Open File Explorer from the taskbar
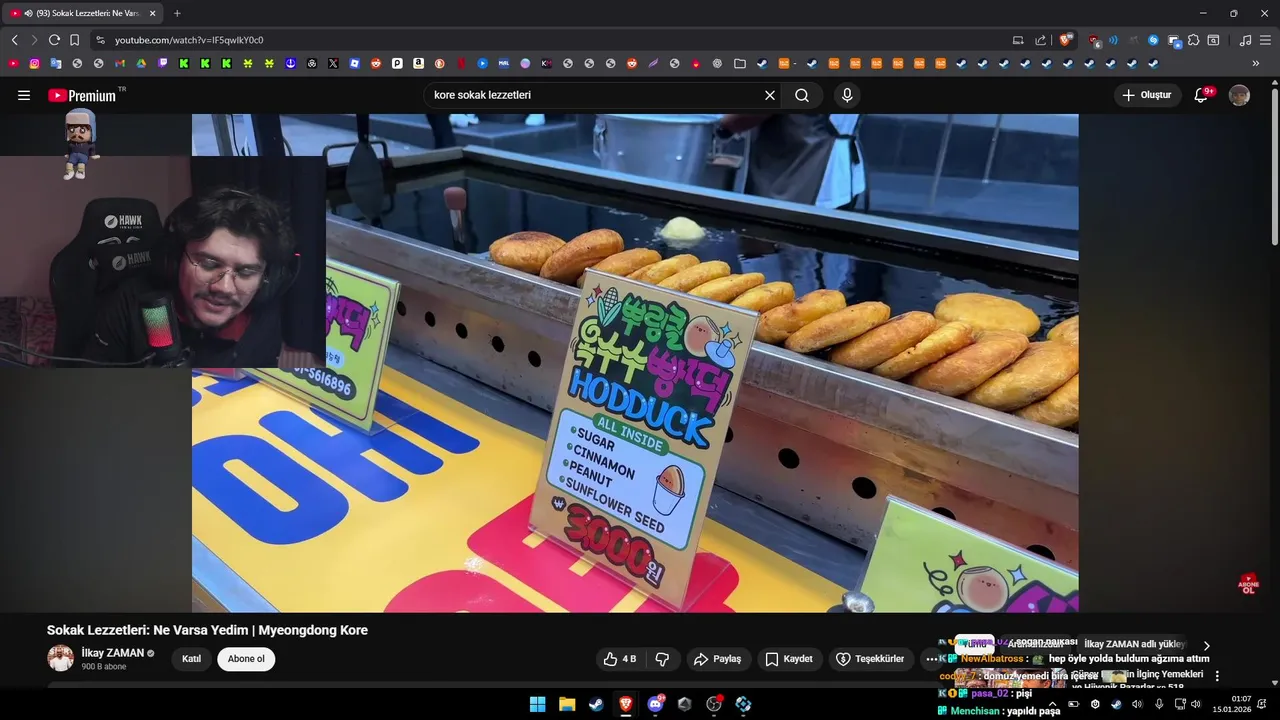The image size is (1280, 720). click(567, 704)
